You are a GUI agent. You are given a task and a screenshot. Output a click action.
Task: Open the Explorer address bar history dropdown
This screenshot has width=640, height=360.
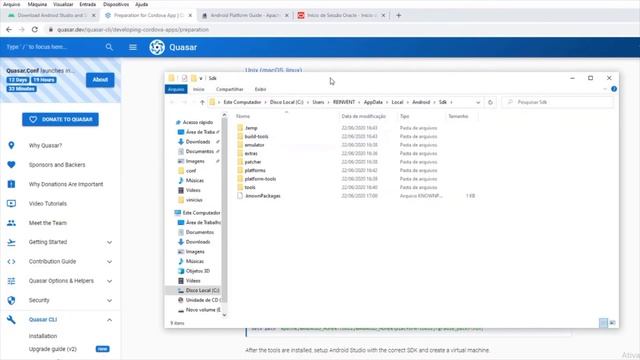(478, 102)
